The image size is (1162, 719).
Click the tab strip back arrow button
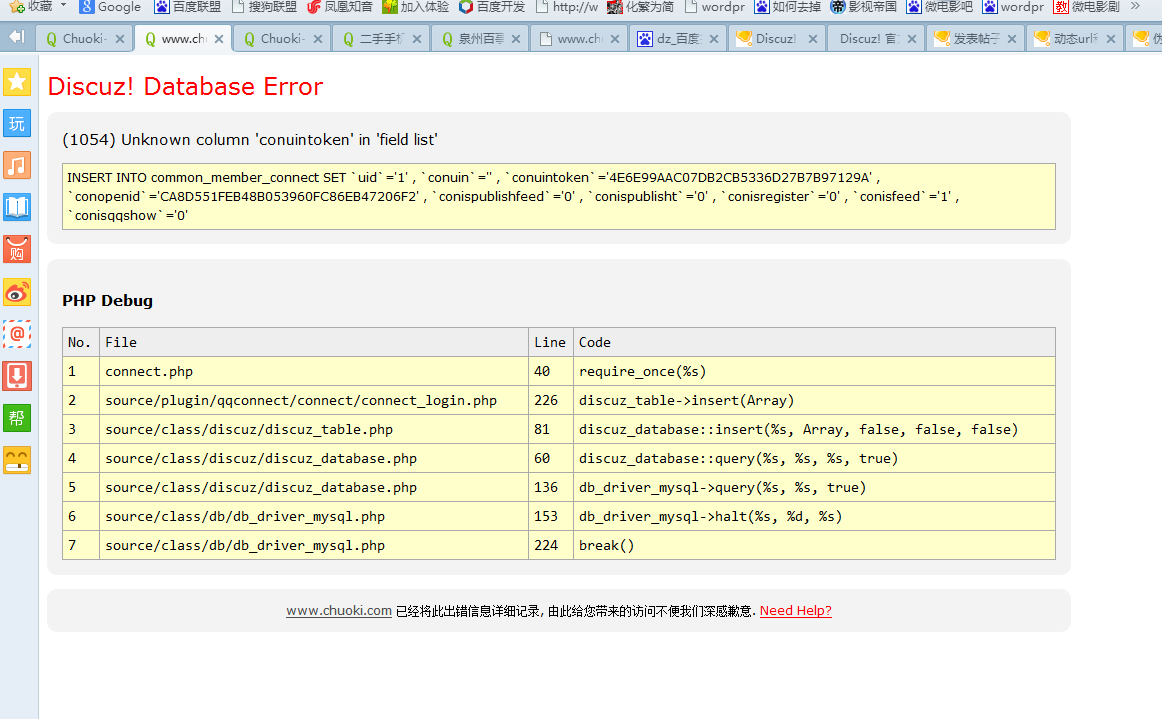point(17,38)
